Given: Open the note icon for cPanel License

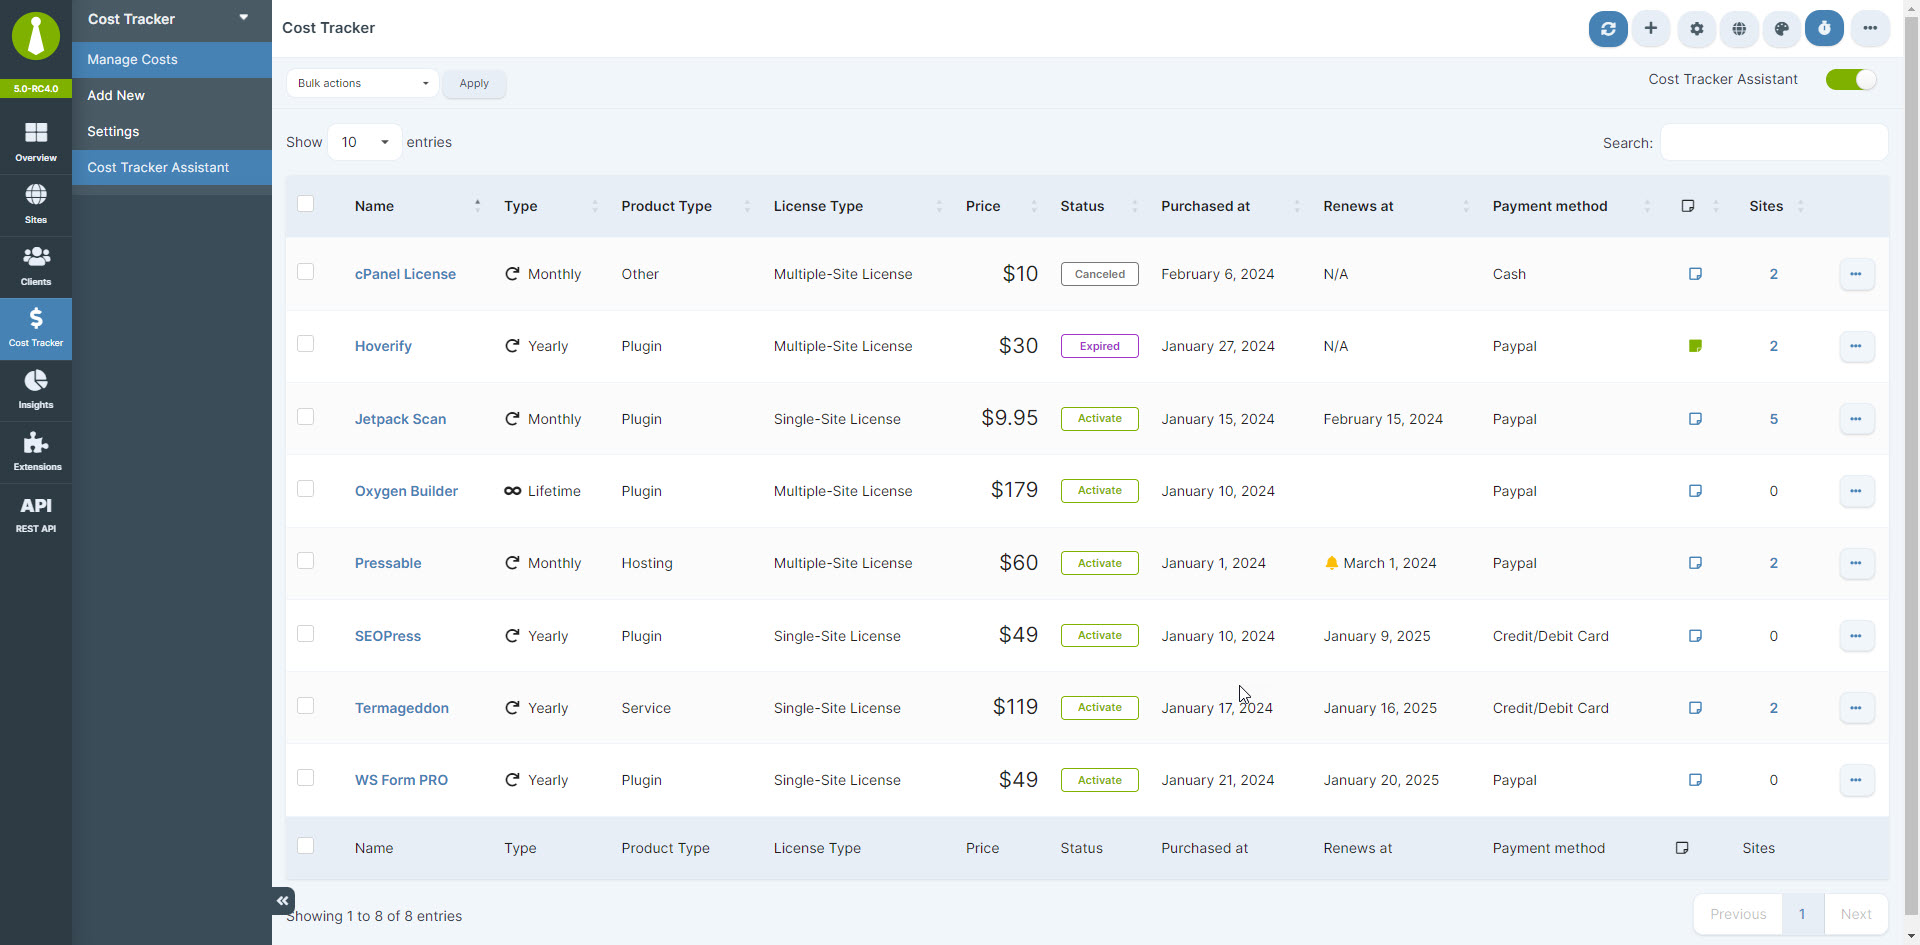Looking at the screenshot, I should click(x=1695, y=274).
